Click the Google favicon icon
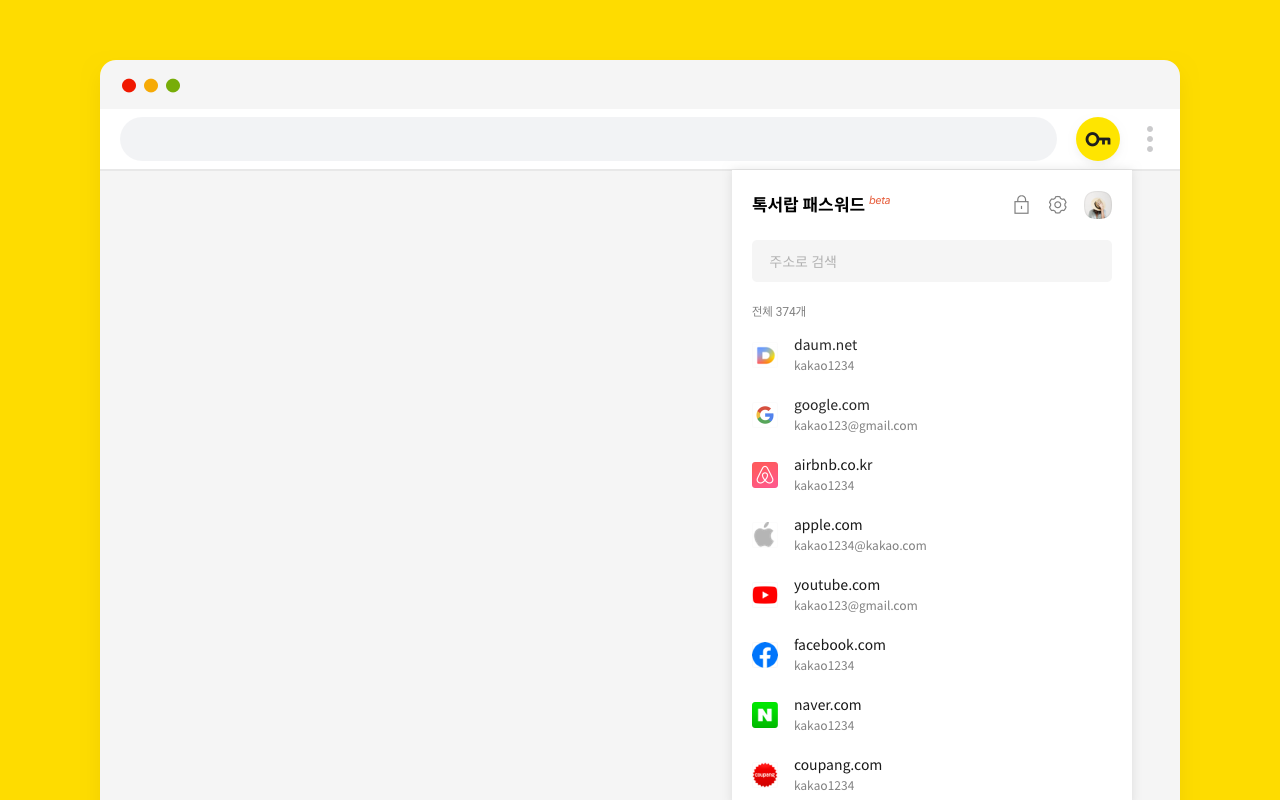This screenshot has width=1280, height=800. tap(765, 414)
